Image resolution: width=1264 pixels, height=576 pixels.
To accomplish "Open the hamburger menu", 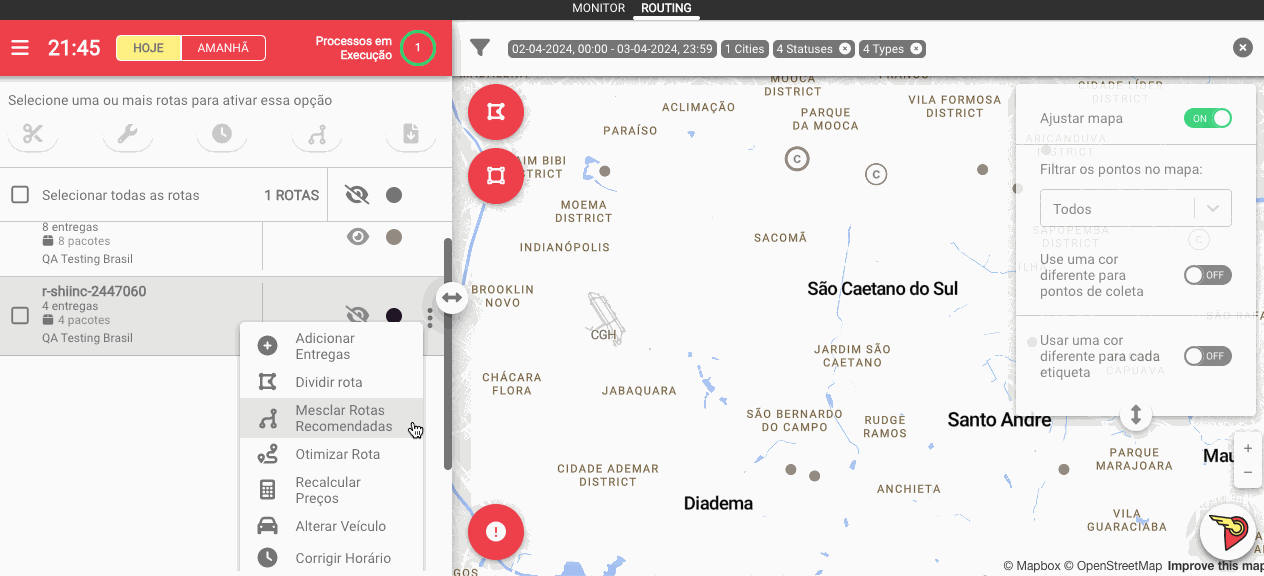I will [20, 48].
